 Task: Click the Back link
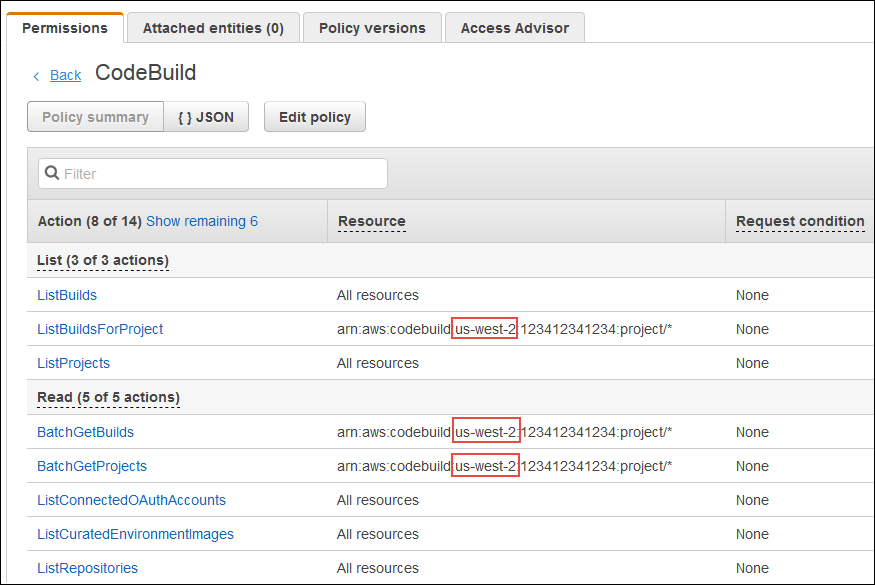click(x=65, y=75)
